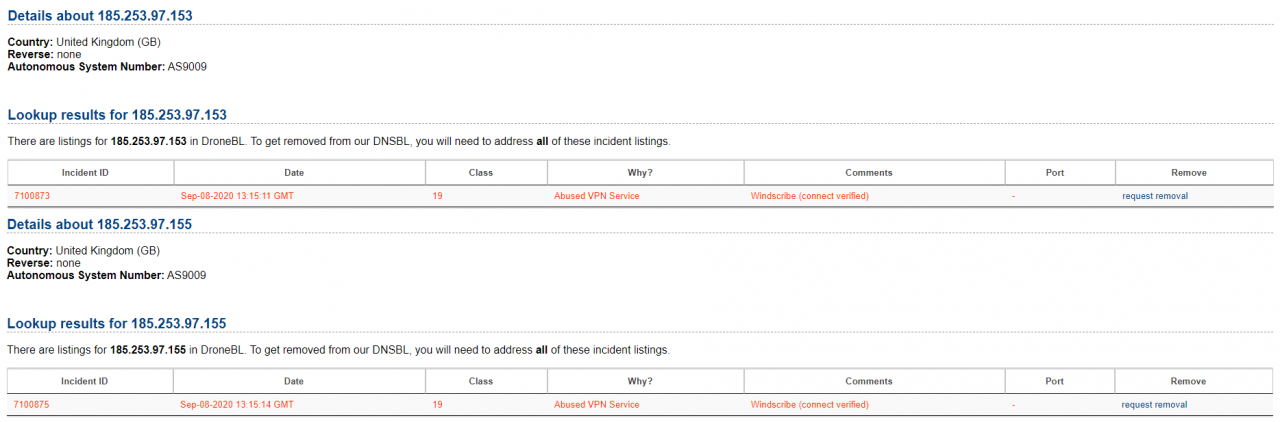Viewport: 1280px width, 422px height.
Task: Click "Abused VPN Service" for incident 7100873
Action: 596,196
